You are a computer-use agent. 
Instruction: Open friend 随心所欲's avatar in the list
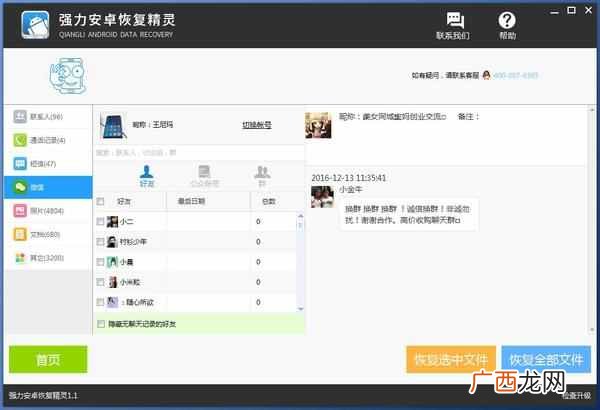112,302
